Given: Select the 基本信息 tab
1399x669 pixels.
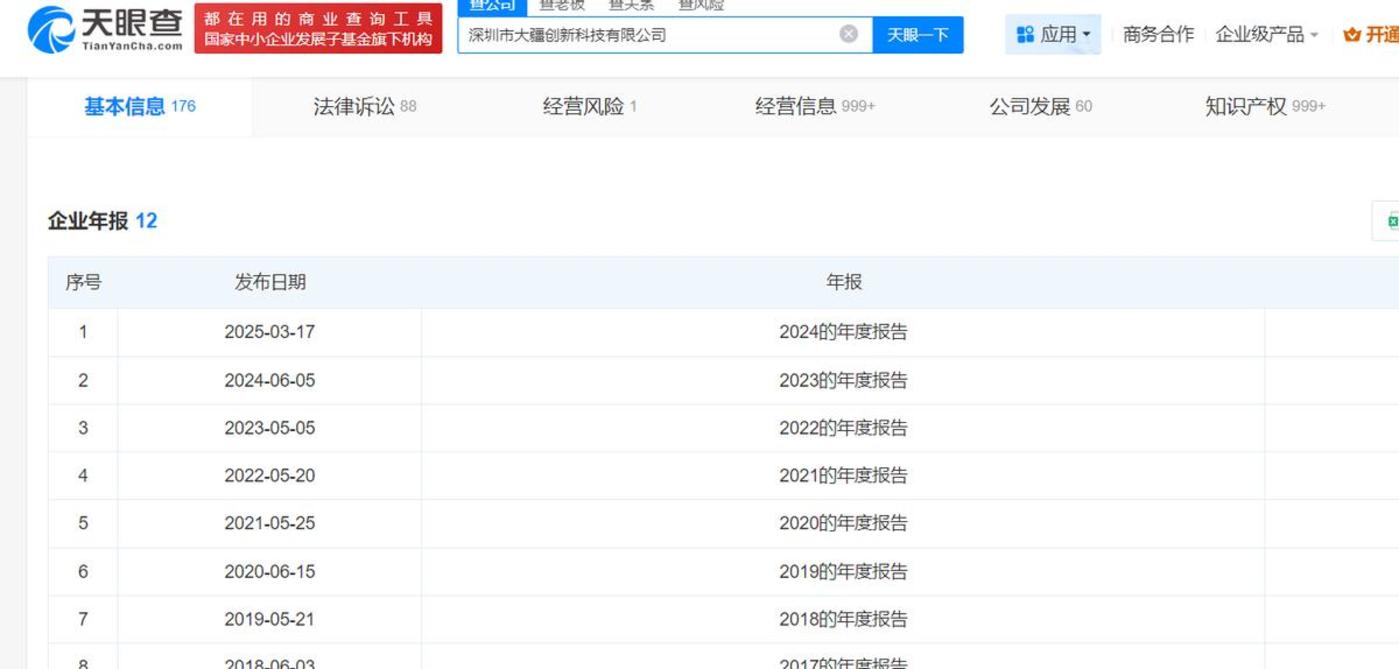Looking at the screenshot, I should [139, 106].
